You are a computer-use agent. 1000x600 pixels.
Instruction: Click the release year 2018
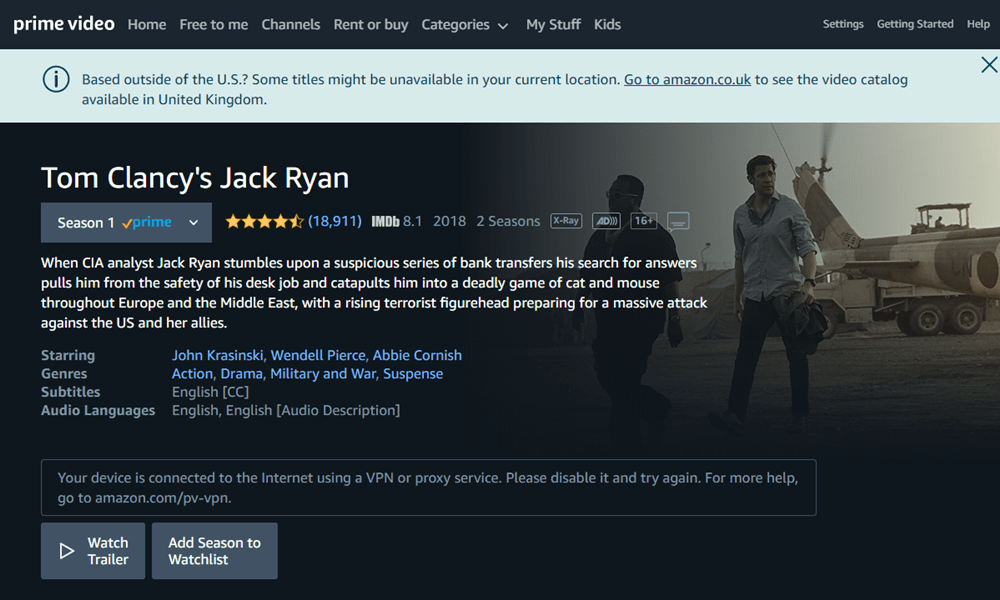(450, 221)
